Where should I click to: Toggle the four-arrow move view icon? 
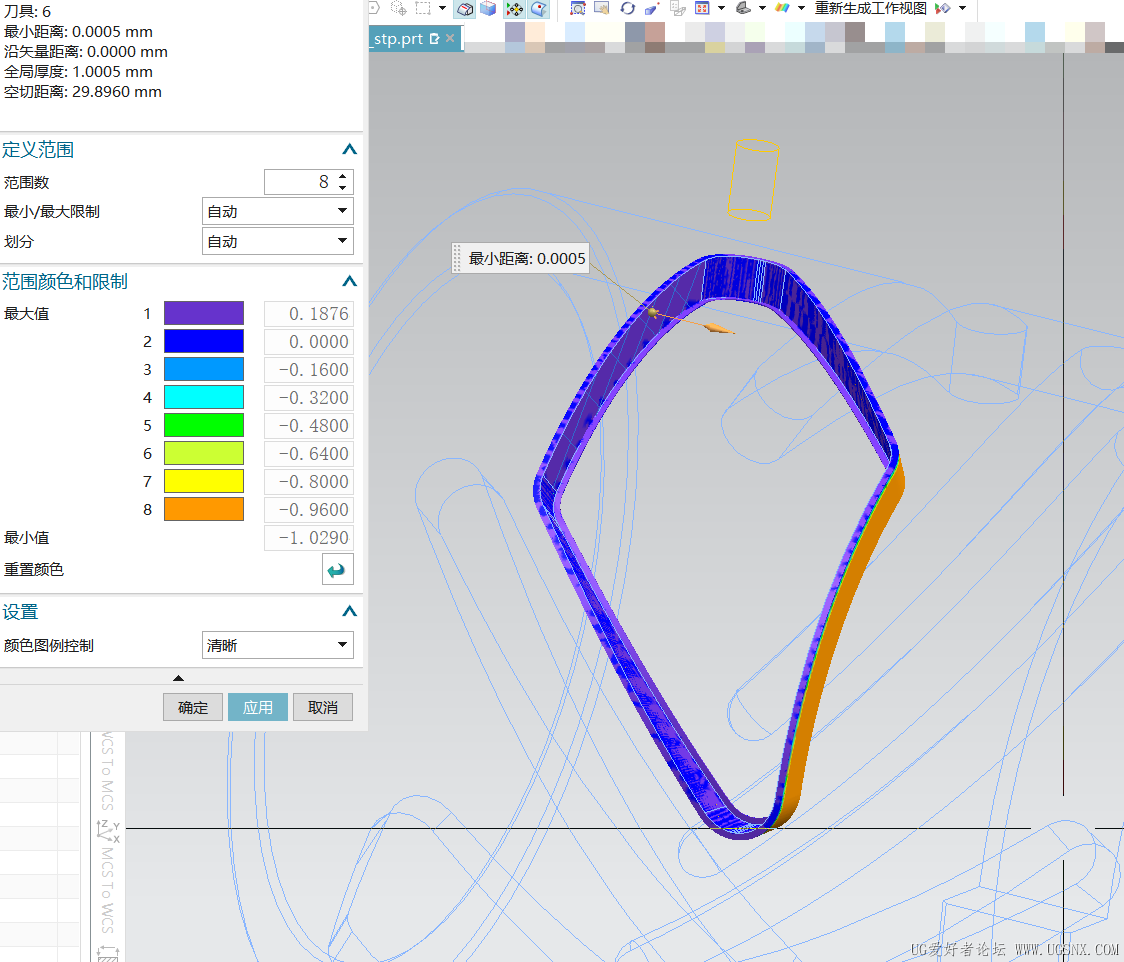[515, 9]
